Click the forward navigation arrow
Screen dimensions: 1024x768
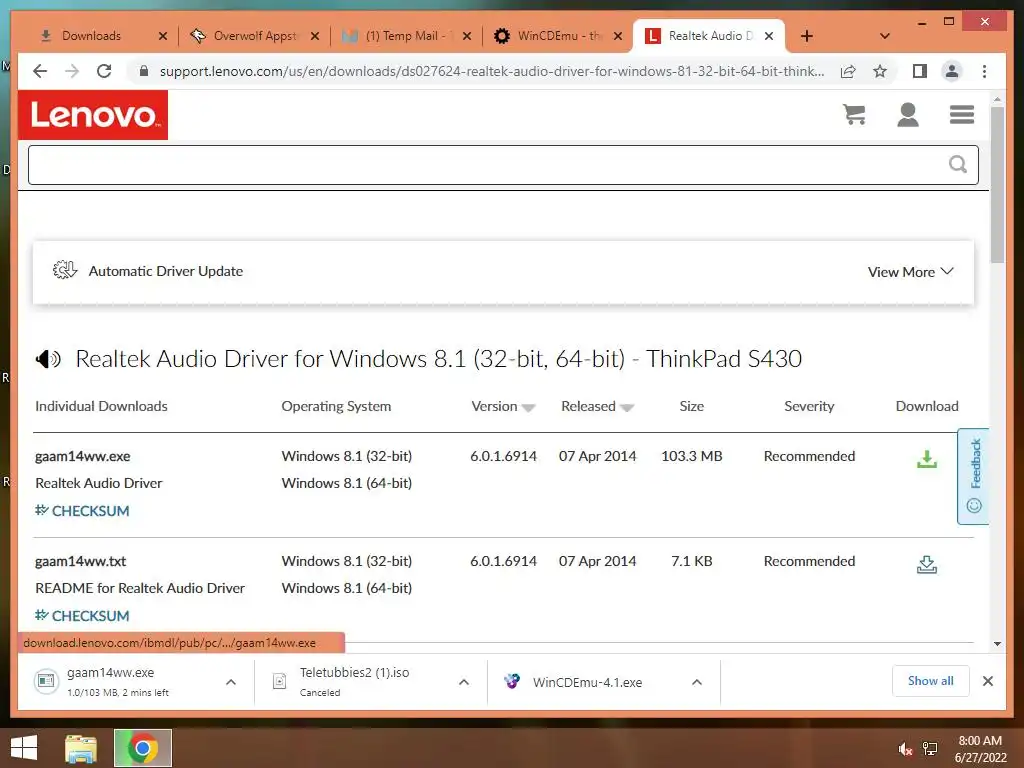click(72, 71)
